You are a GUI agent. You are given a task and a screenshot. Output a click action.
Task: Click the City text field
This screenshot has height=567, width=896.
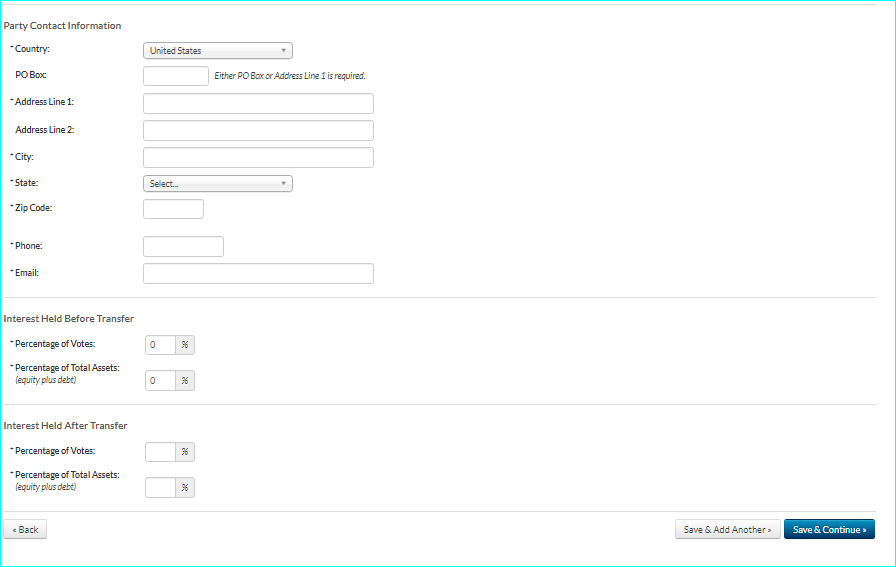point(258,157)
